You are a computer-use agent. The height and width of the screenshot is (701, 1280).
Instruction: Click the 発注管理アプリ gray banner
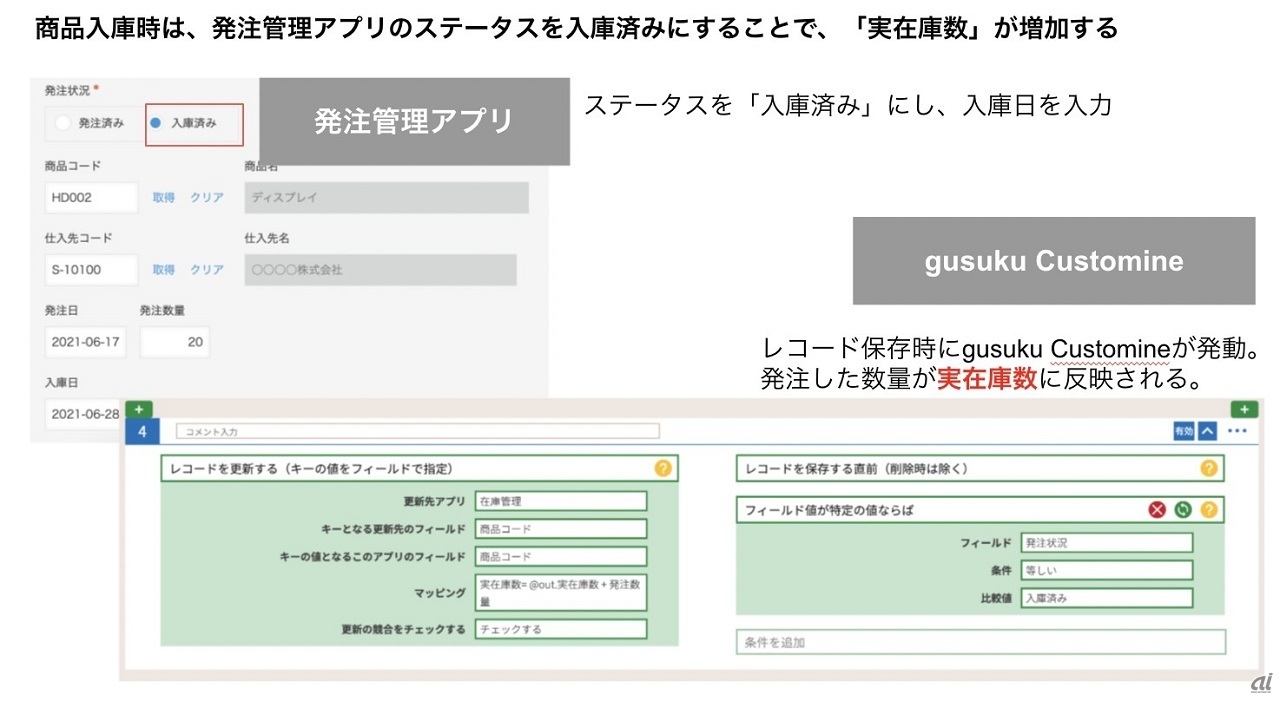tap(414, 122)
